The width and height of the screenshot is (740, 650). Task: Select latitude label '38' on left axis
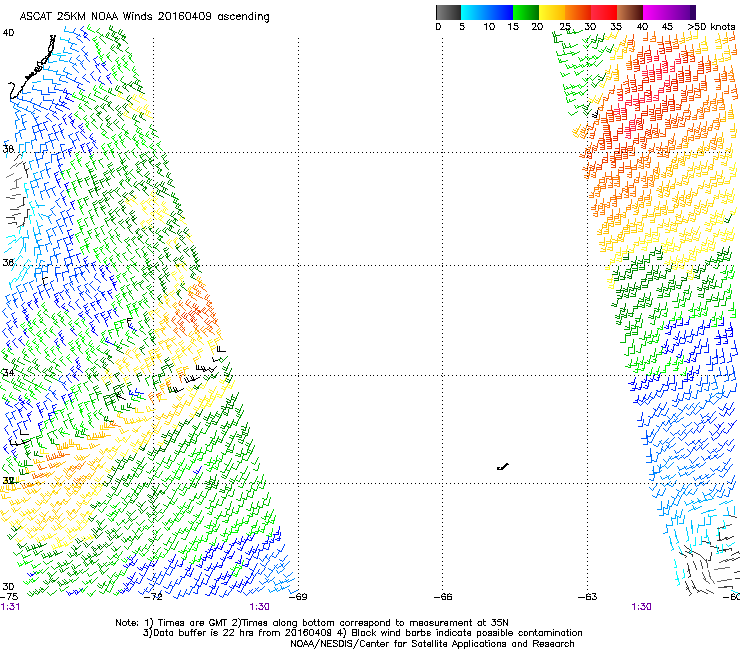[x=8, y=149]
